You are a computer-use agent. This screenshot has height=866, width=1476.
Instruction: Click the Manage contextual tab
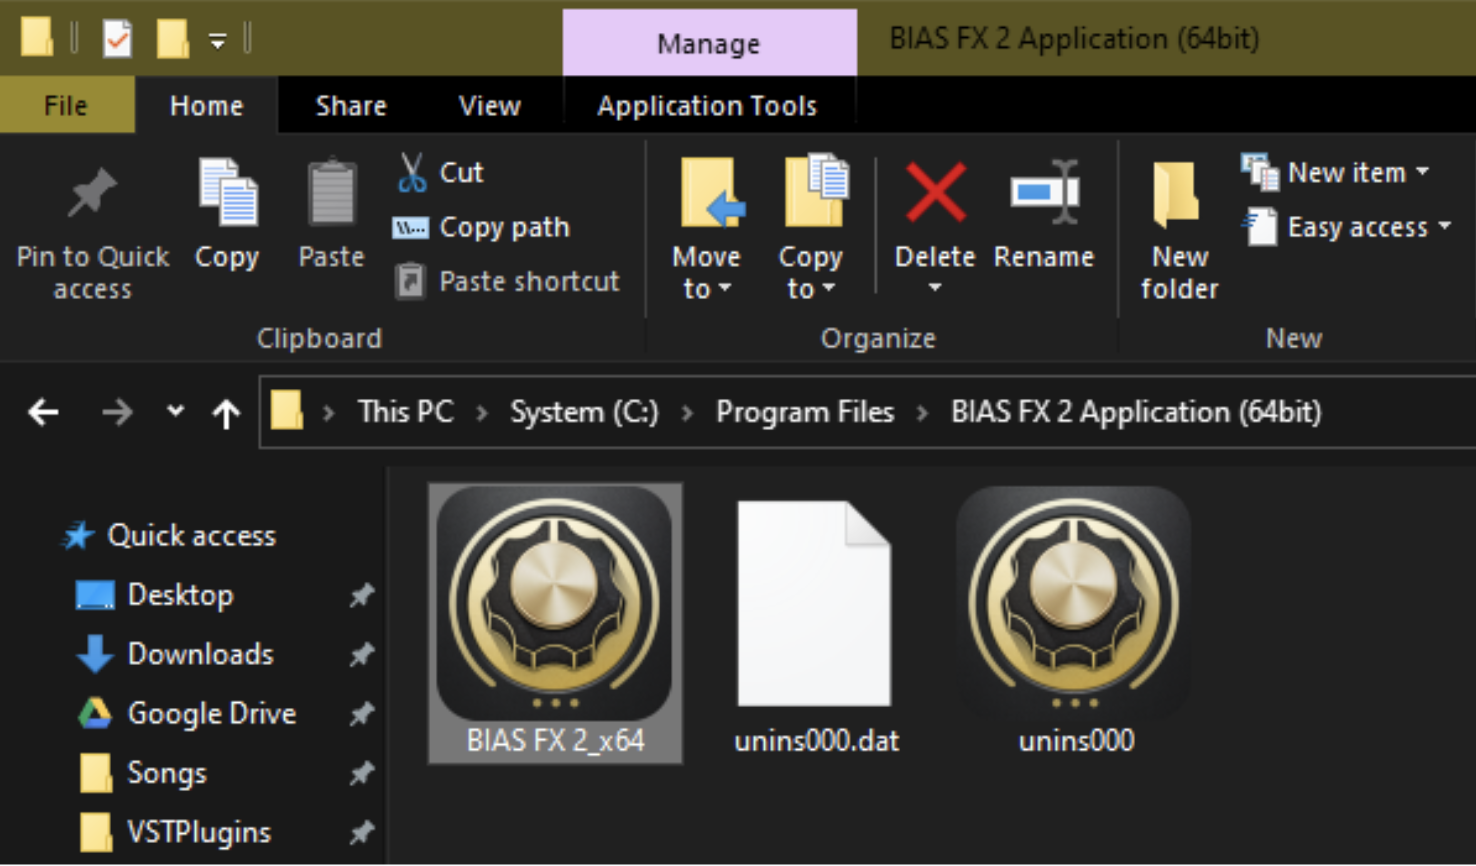[x=709, y=43]
